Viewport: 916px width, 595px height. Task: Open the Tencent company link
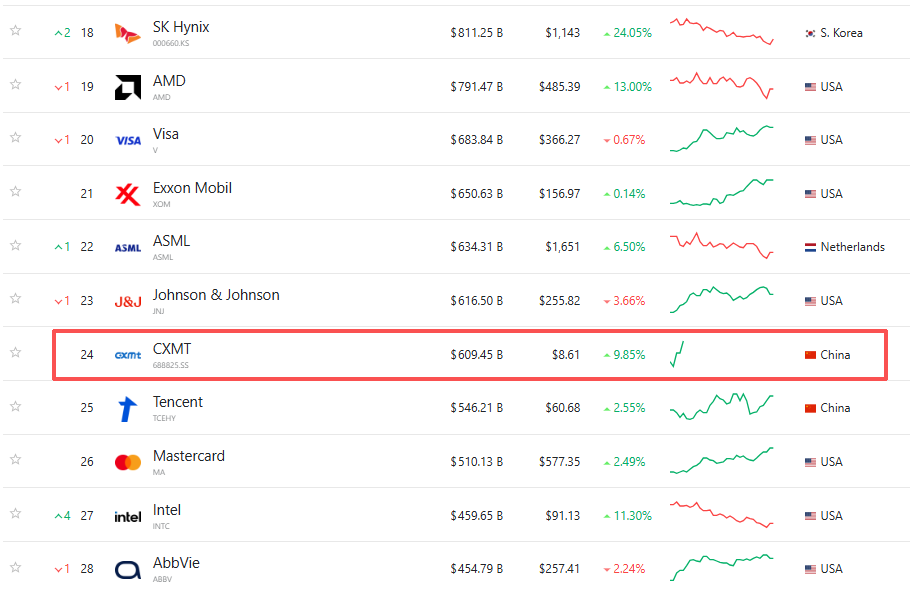178,402
